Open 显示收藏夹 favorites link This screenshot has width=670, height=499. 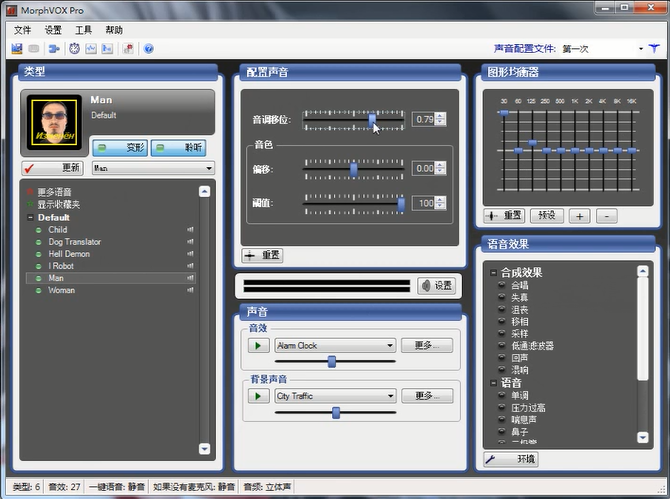[x=59, y=204]
